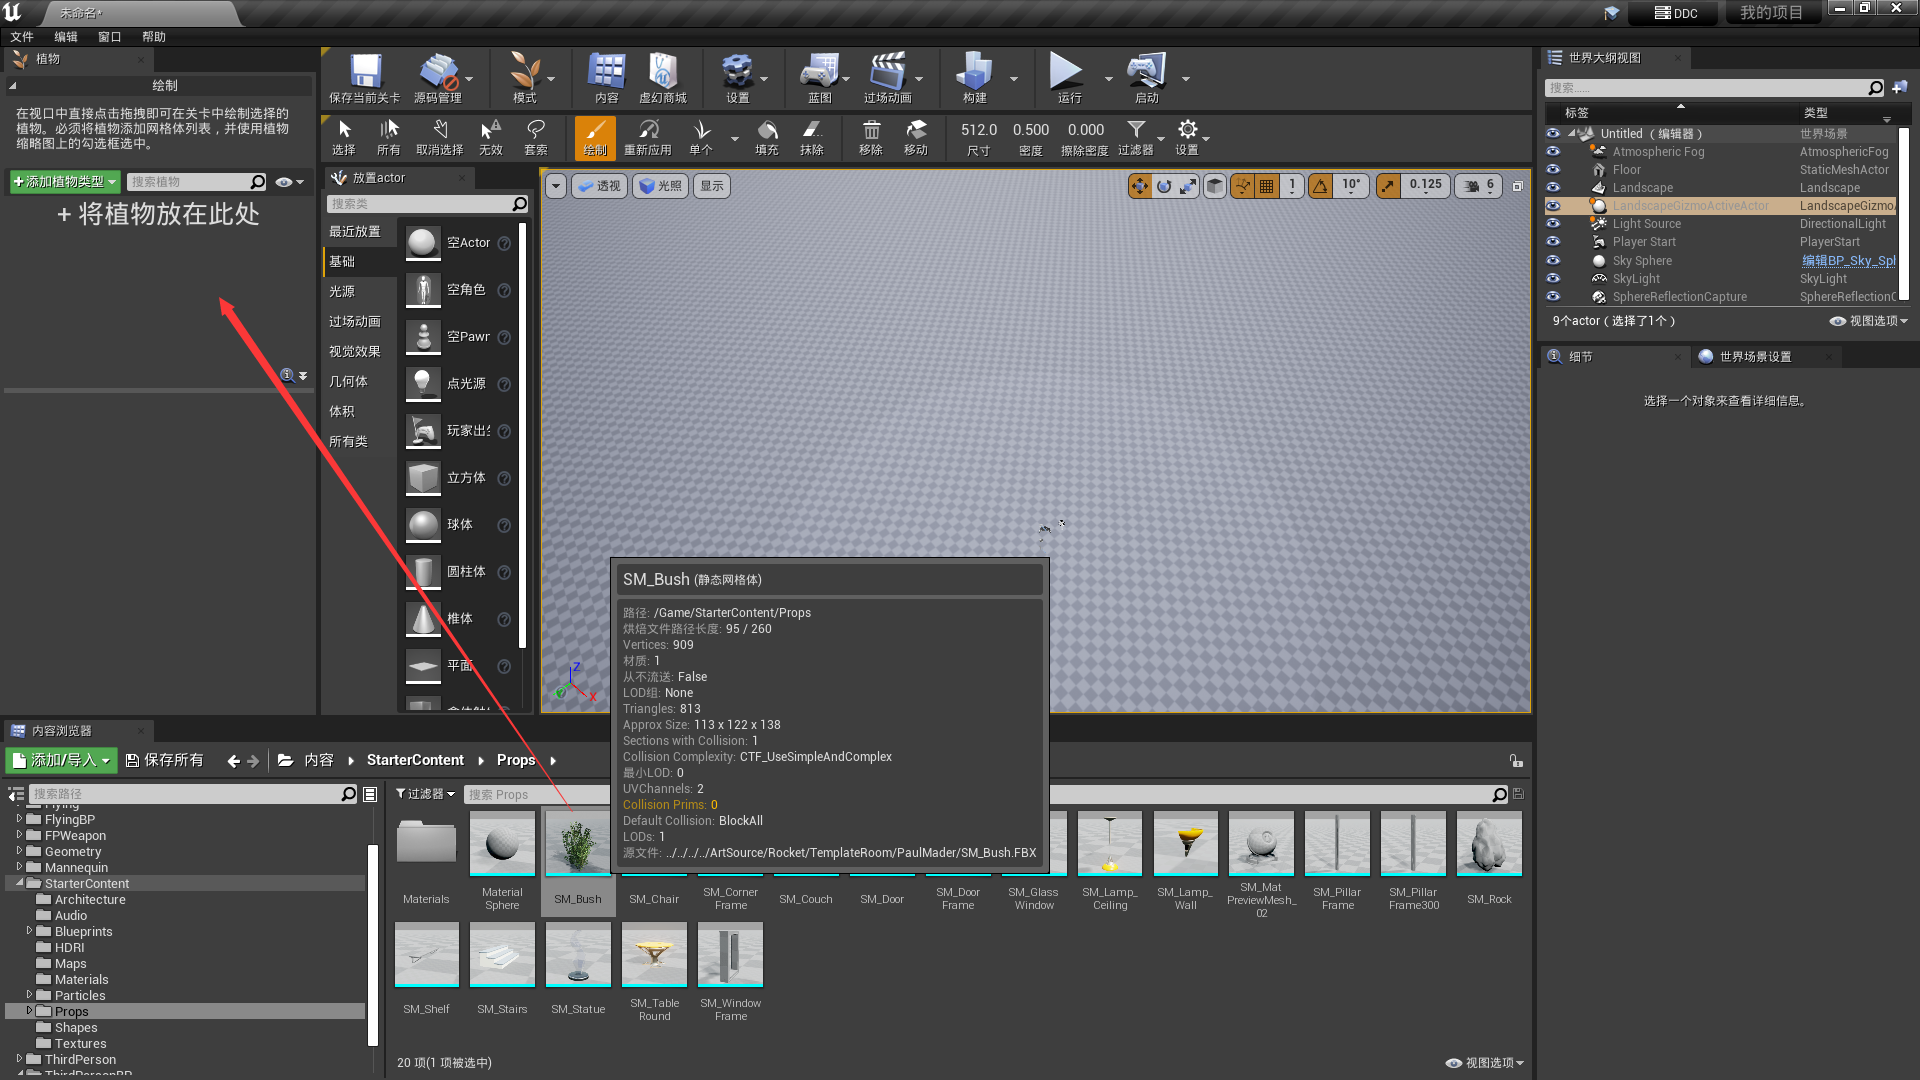Open the Content toolbar icon

(x=606, y=72)
